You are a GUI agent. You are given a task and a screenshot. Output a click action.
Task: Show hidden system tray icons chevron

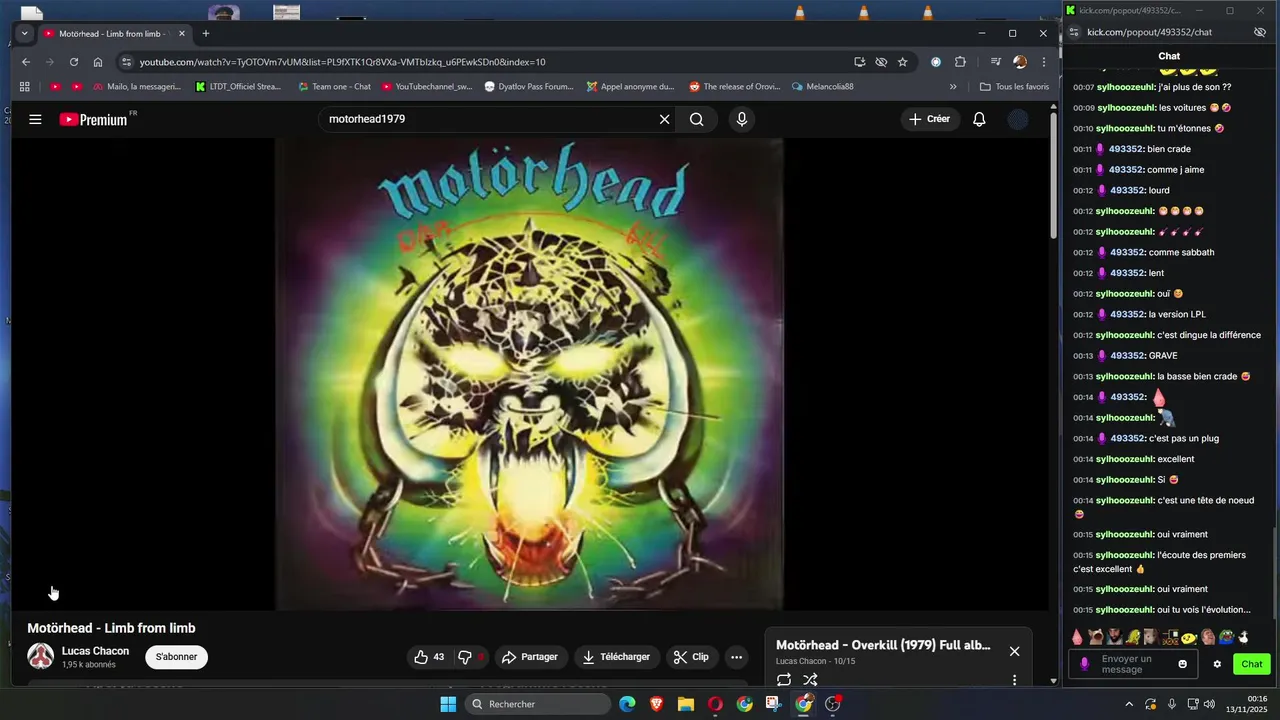click(1130, 704)
